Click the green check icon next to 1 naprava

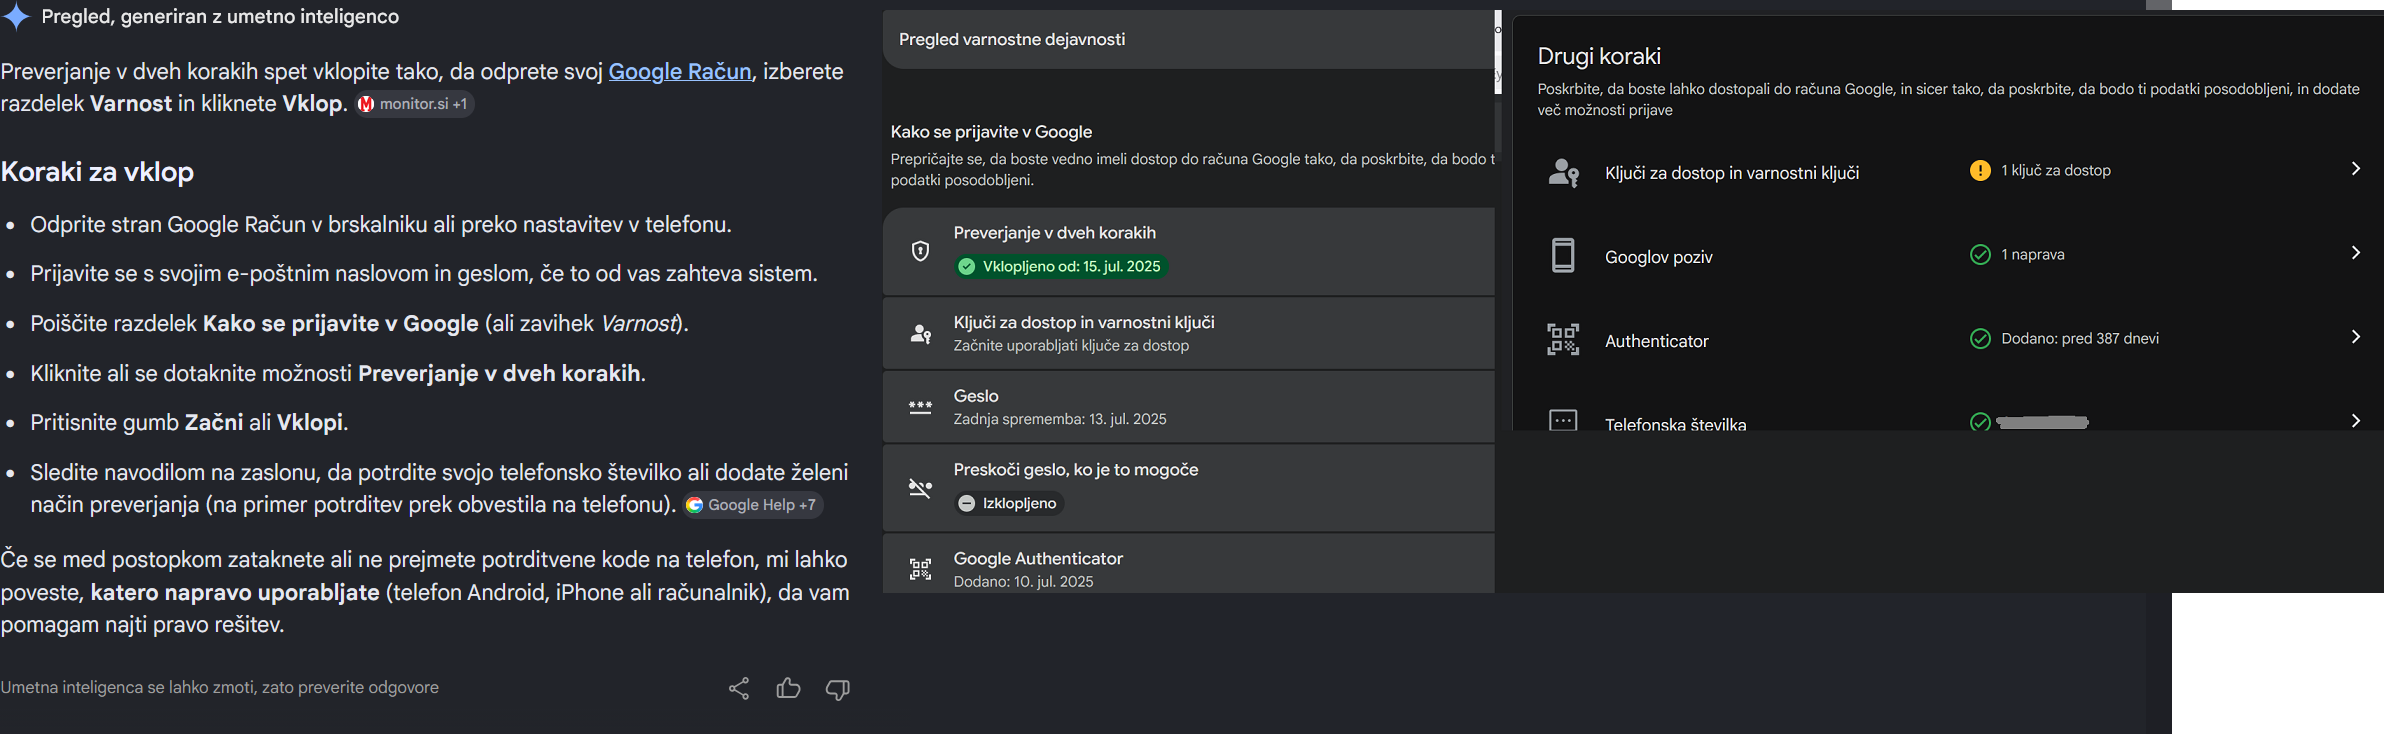click(x=1980, y=254)
